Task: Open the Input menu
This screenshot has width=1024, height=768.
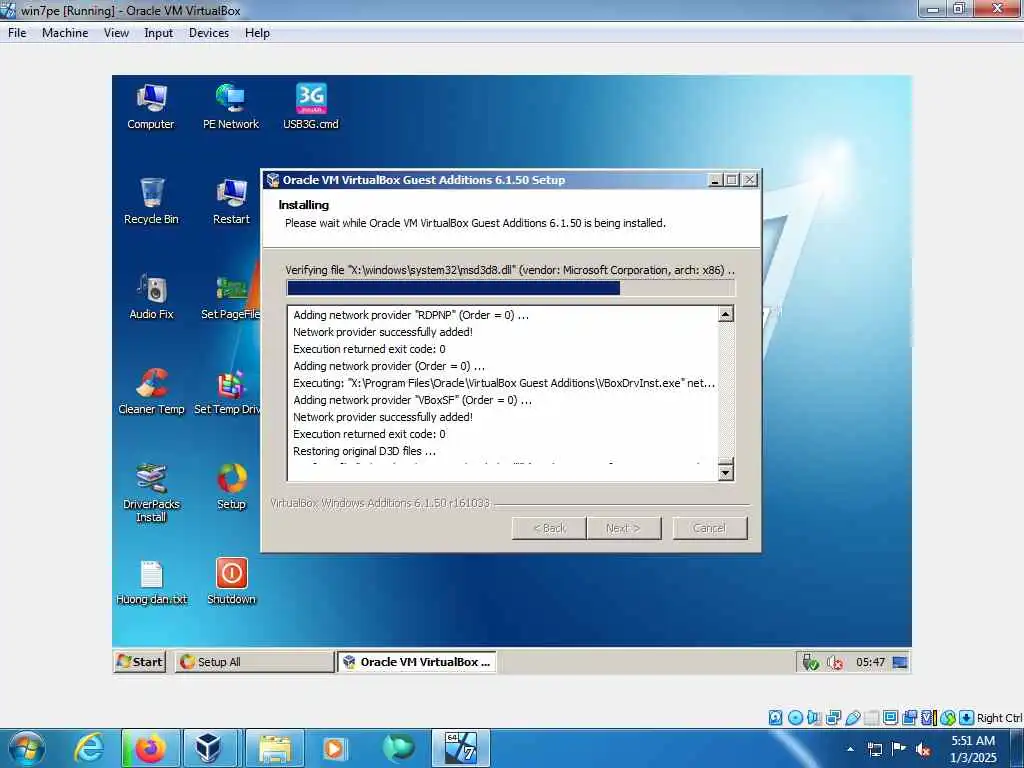Action: tap(159, 33)
